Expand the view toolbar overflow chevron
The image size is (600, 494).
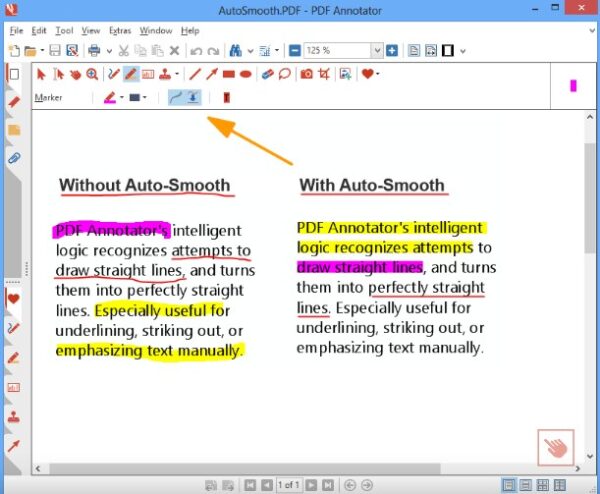pos(463,51)
